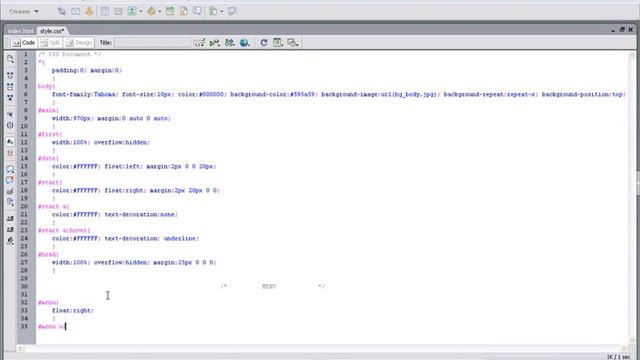Expand the Templates dropdown arrow
Screen dimensions: 640x360
coord(222,11)
